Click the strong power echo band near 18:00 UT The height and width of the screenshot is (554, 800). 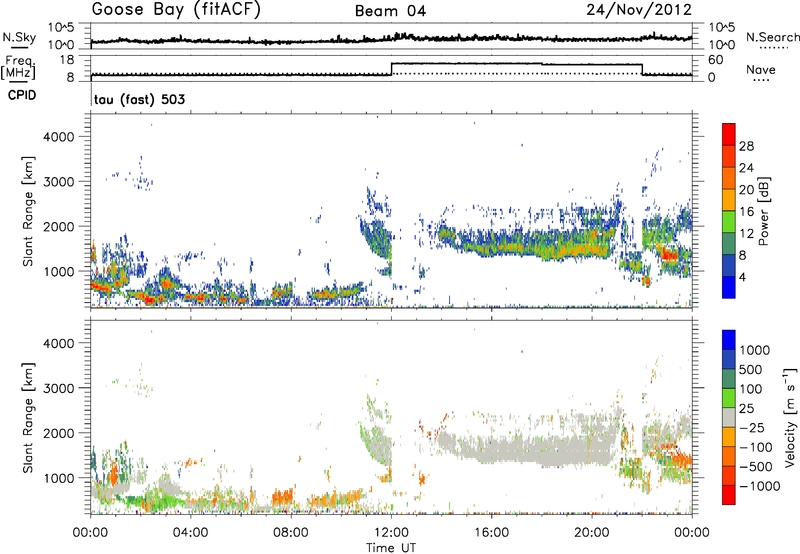[541, 247]
